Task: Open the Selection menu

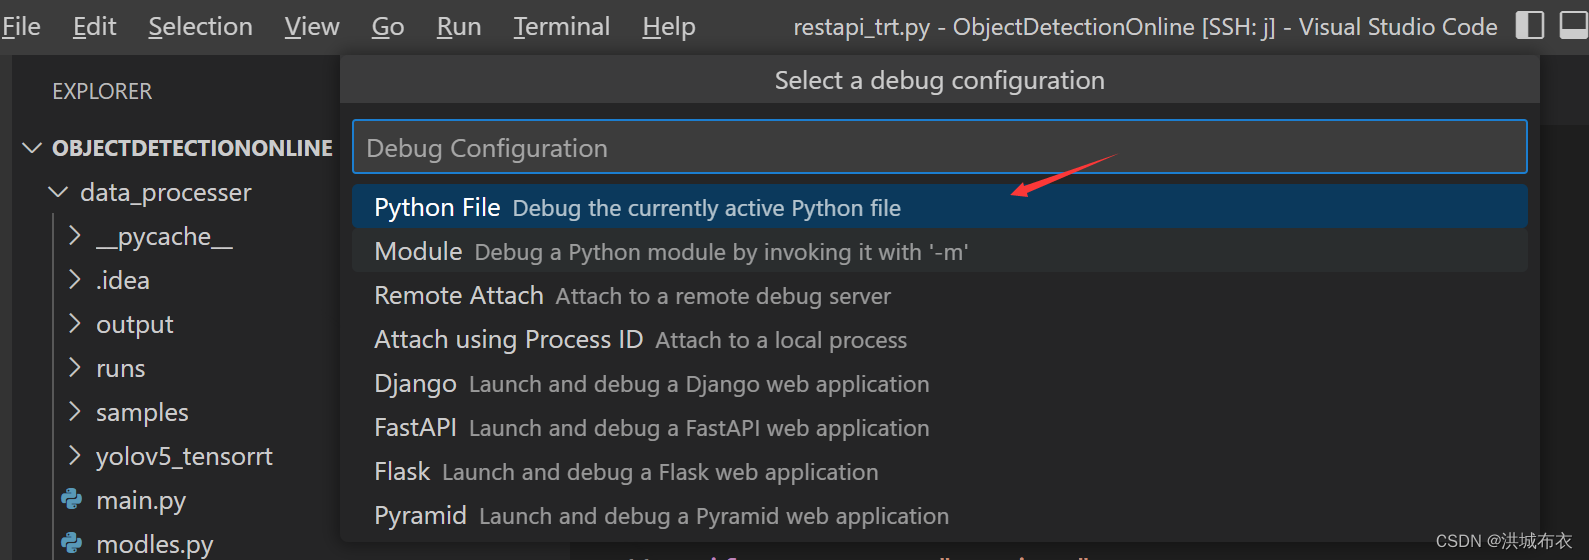Action: (x=200, y=27)
